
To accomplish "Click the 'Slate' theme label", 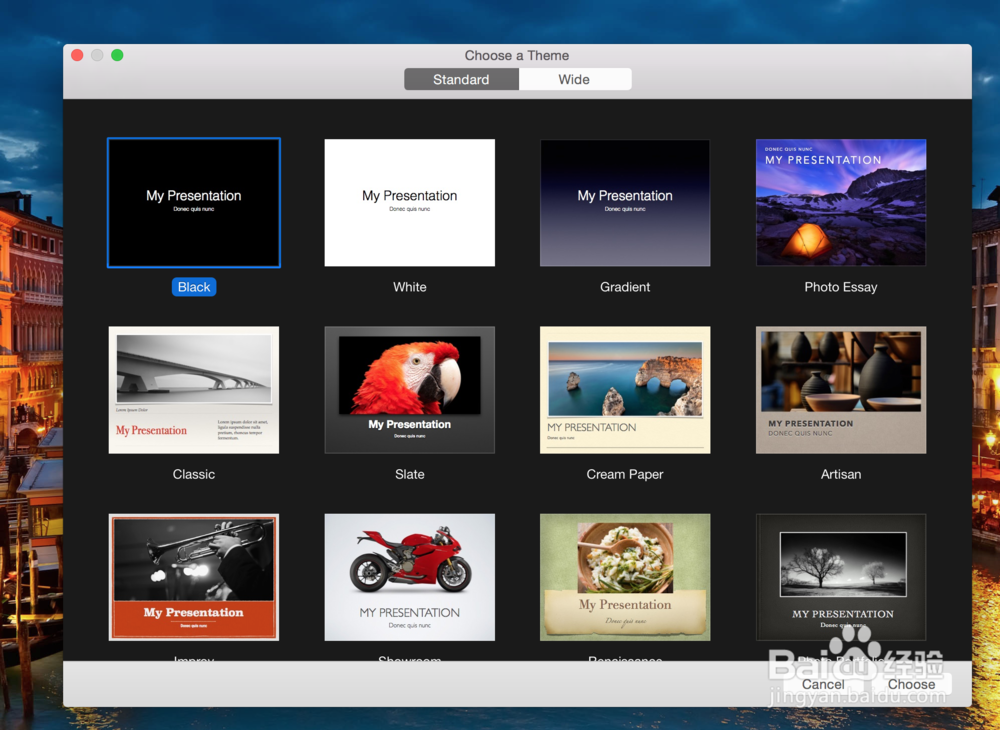I will [x=409, y=474].
